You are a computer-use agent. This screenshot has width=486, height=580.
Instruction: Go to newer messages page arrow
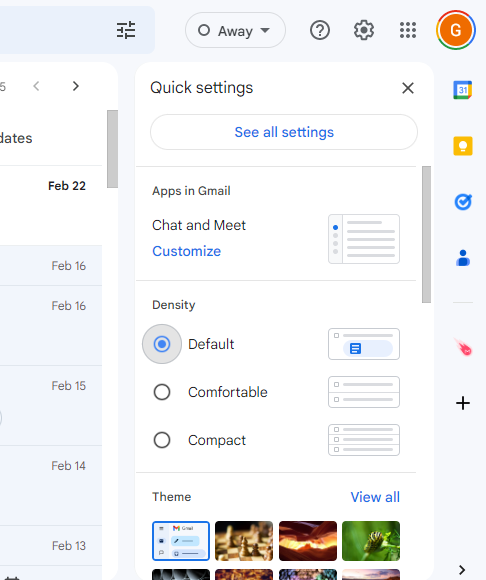tap(36, 86)
